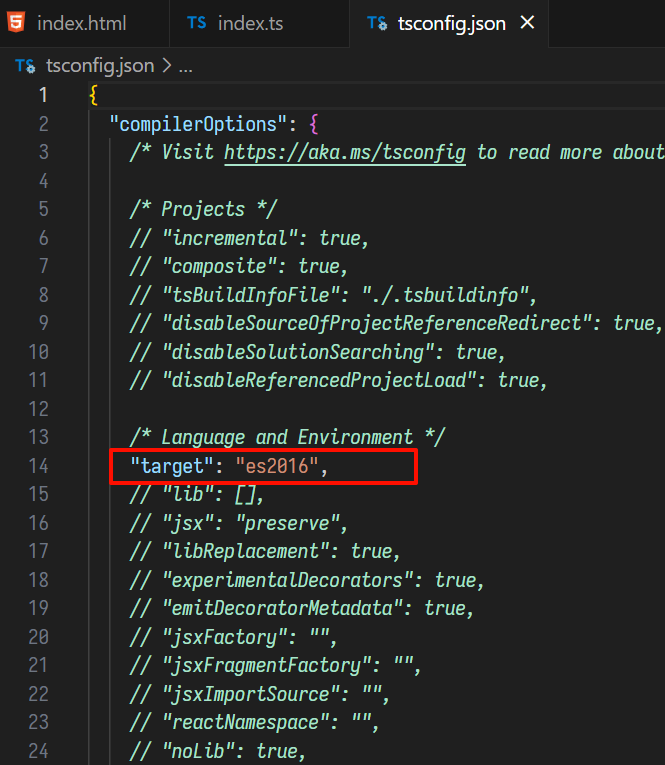Viewport: 665px width, 765px height.
Task: Click the HTML5 icon on index.html tab
Action: point(16,23)
